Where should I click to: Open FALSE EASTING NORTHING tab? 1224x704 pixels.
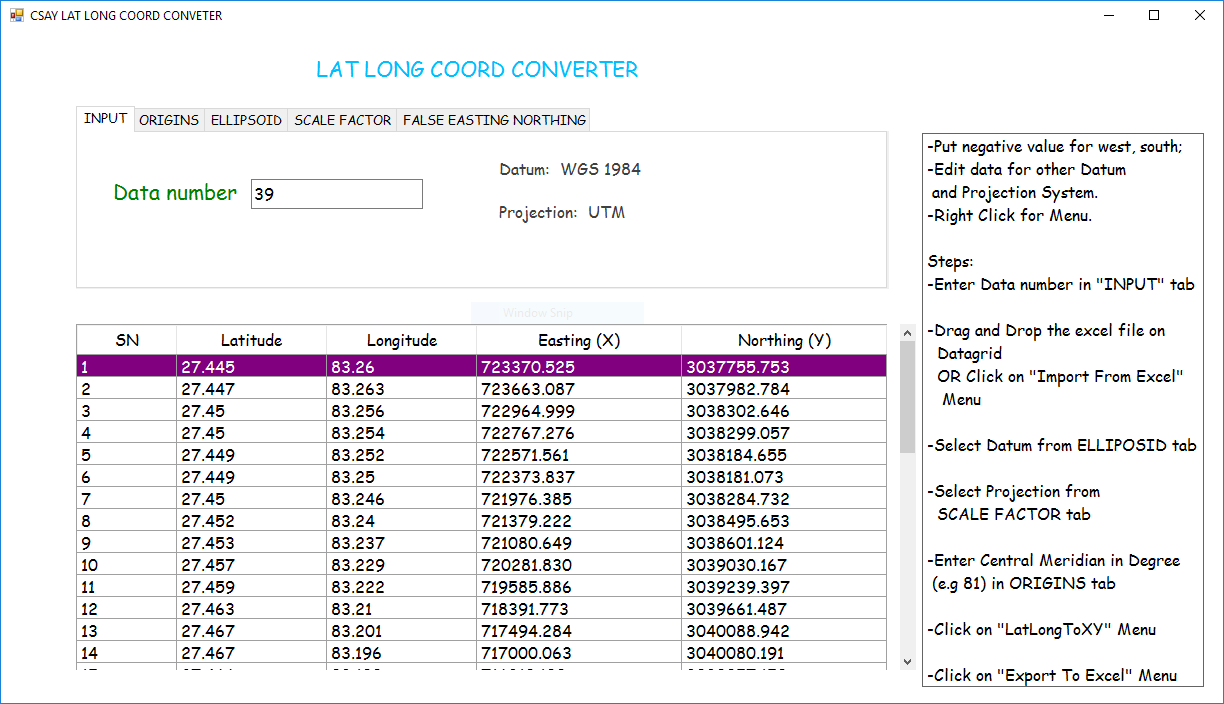pos(494,120)
